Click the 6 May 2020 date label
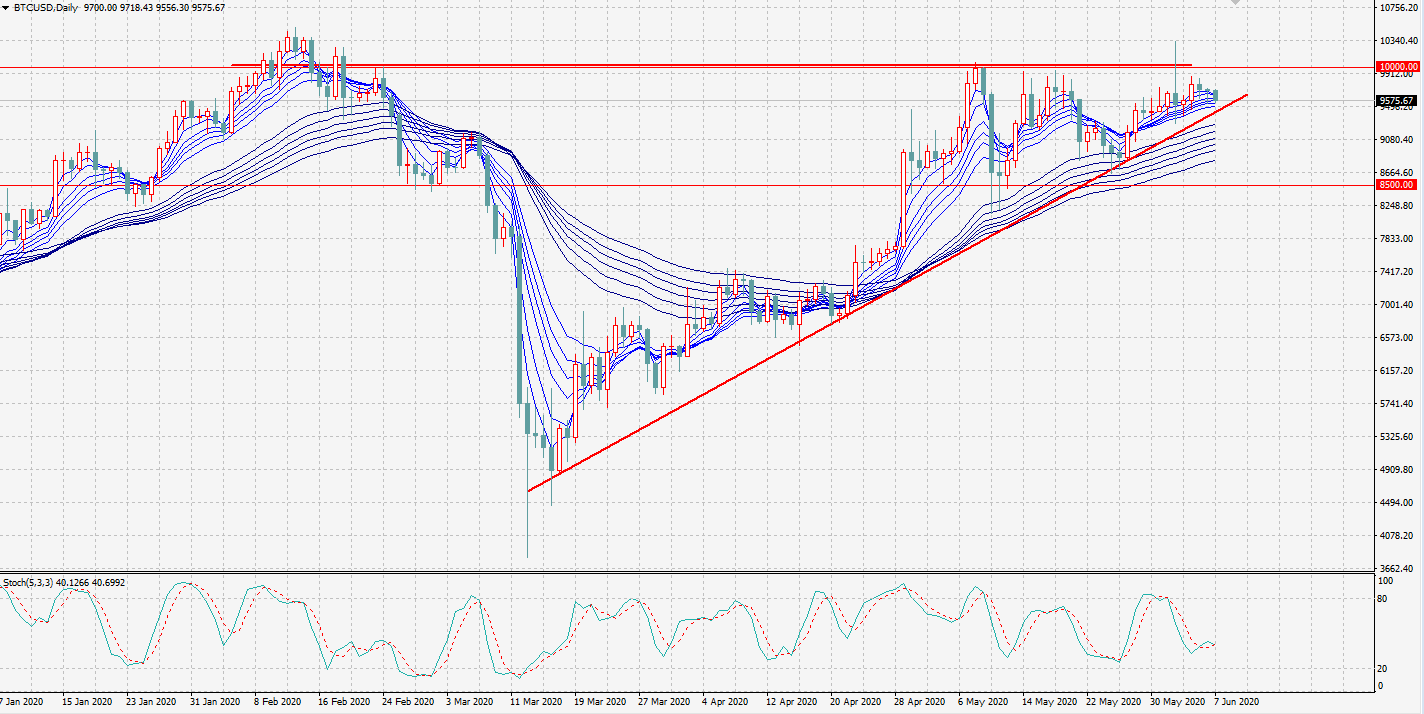Screen dimensions: 1424x714 tap(984, 702)
